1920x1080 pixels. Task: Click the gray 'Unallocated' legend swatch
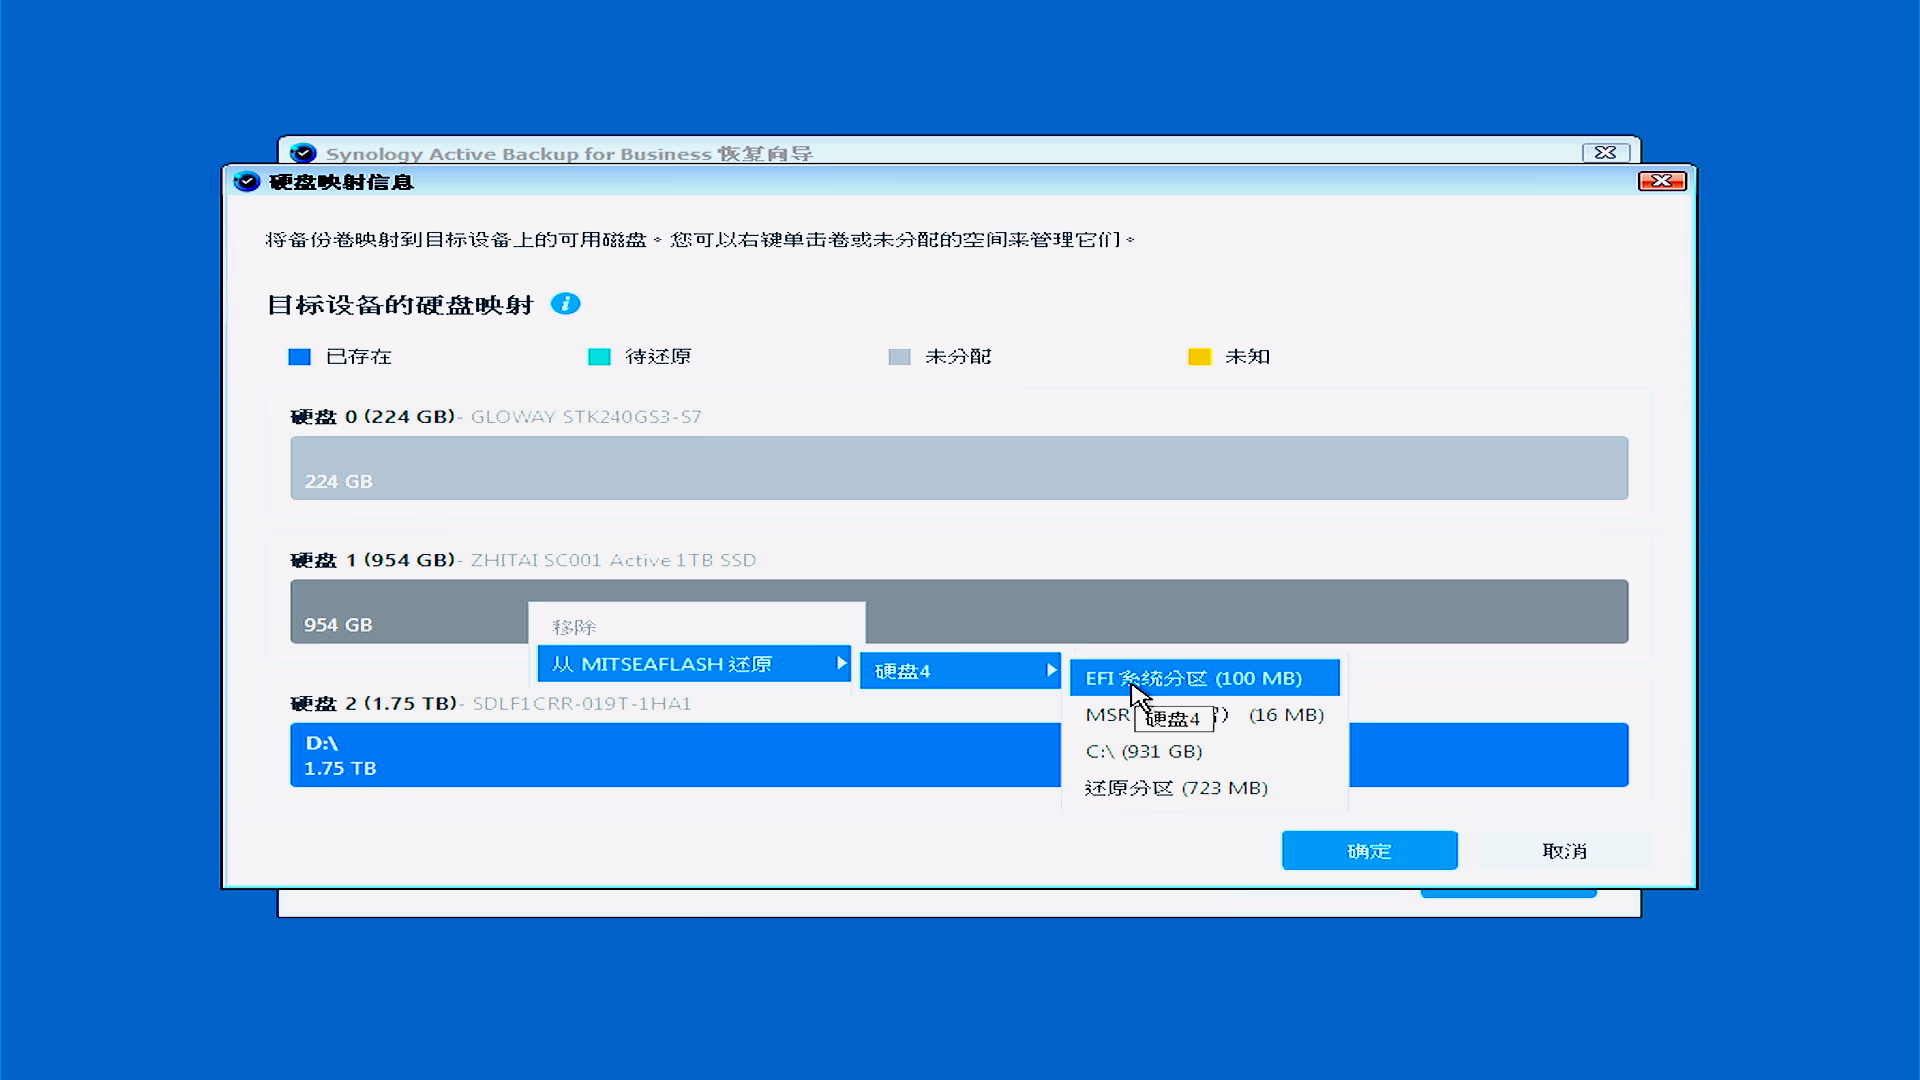click(x=899, y=357)
